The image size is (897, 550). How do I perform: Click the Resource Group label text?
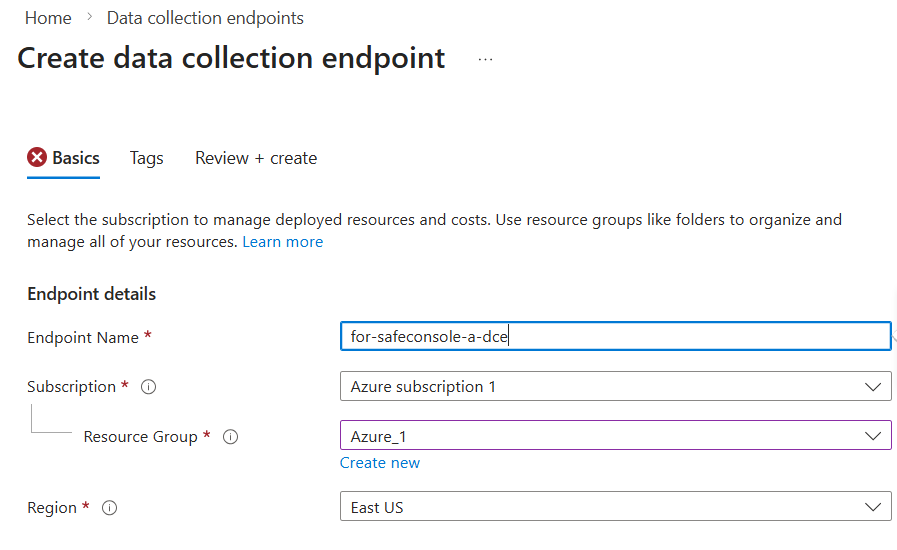(141, 437)
